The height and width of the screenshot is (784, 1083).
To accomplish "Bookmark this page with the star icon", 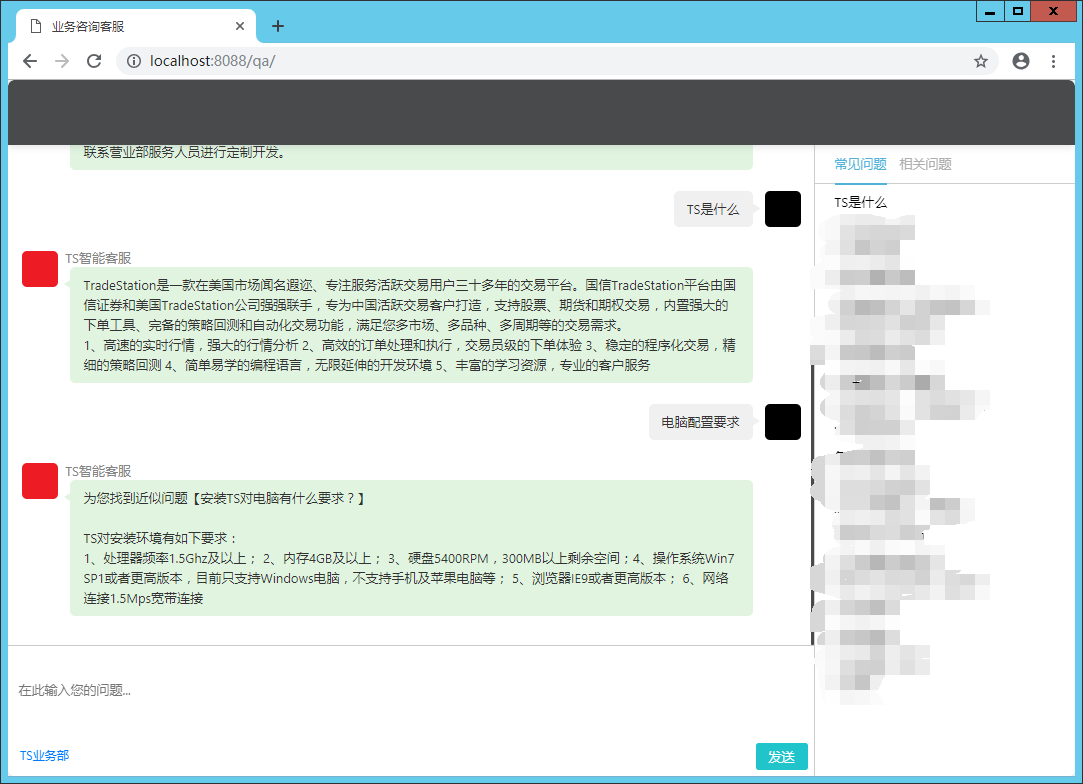I will (x=981, y=61).
